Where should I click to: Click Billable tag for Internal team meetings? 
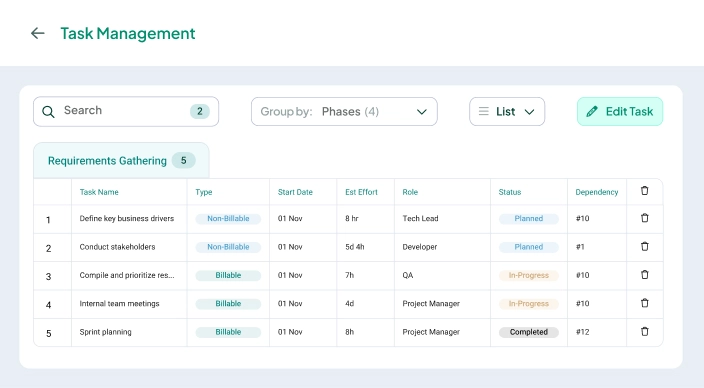[x=228, y=304]
